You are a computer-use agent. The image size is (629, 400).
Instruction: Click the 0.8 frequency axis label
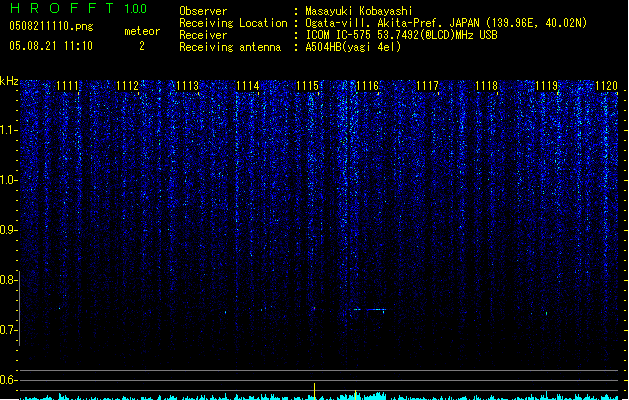[8, 280]
